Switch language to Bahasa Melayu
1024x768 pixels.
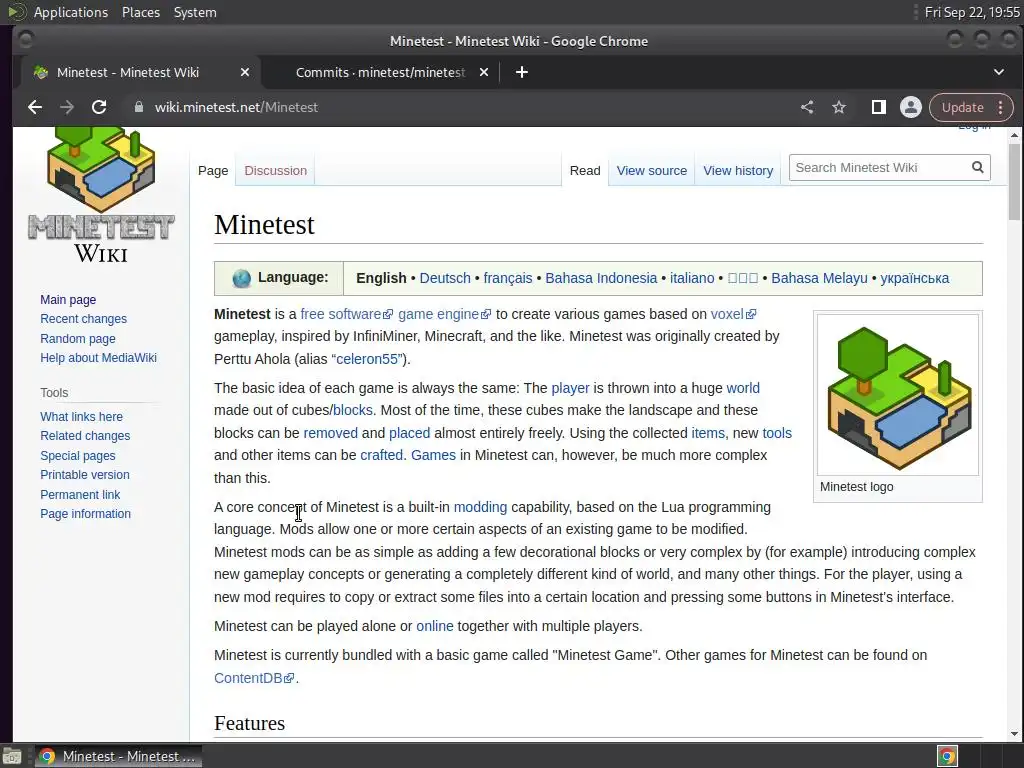[x=819, y=278]
